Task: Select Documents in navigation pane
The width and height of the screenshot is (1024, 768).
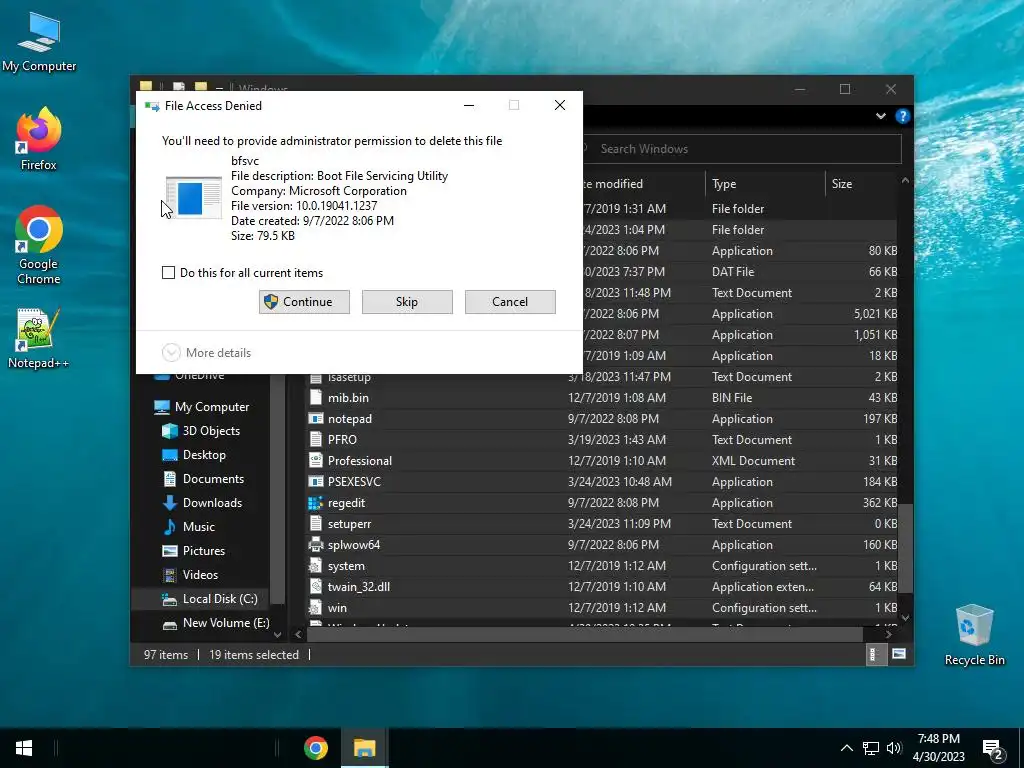Action: (203, 479)
